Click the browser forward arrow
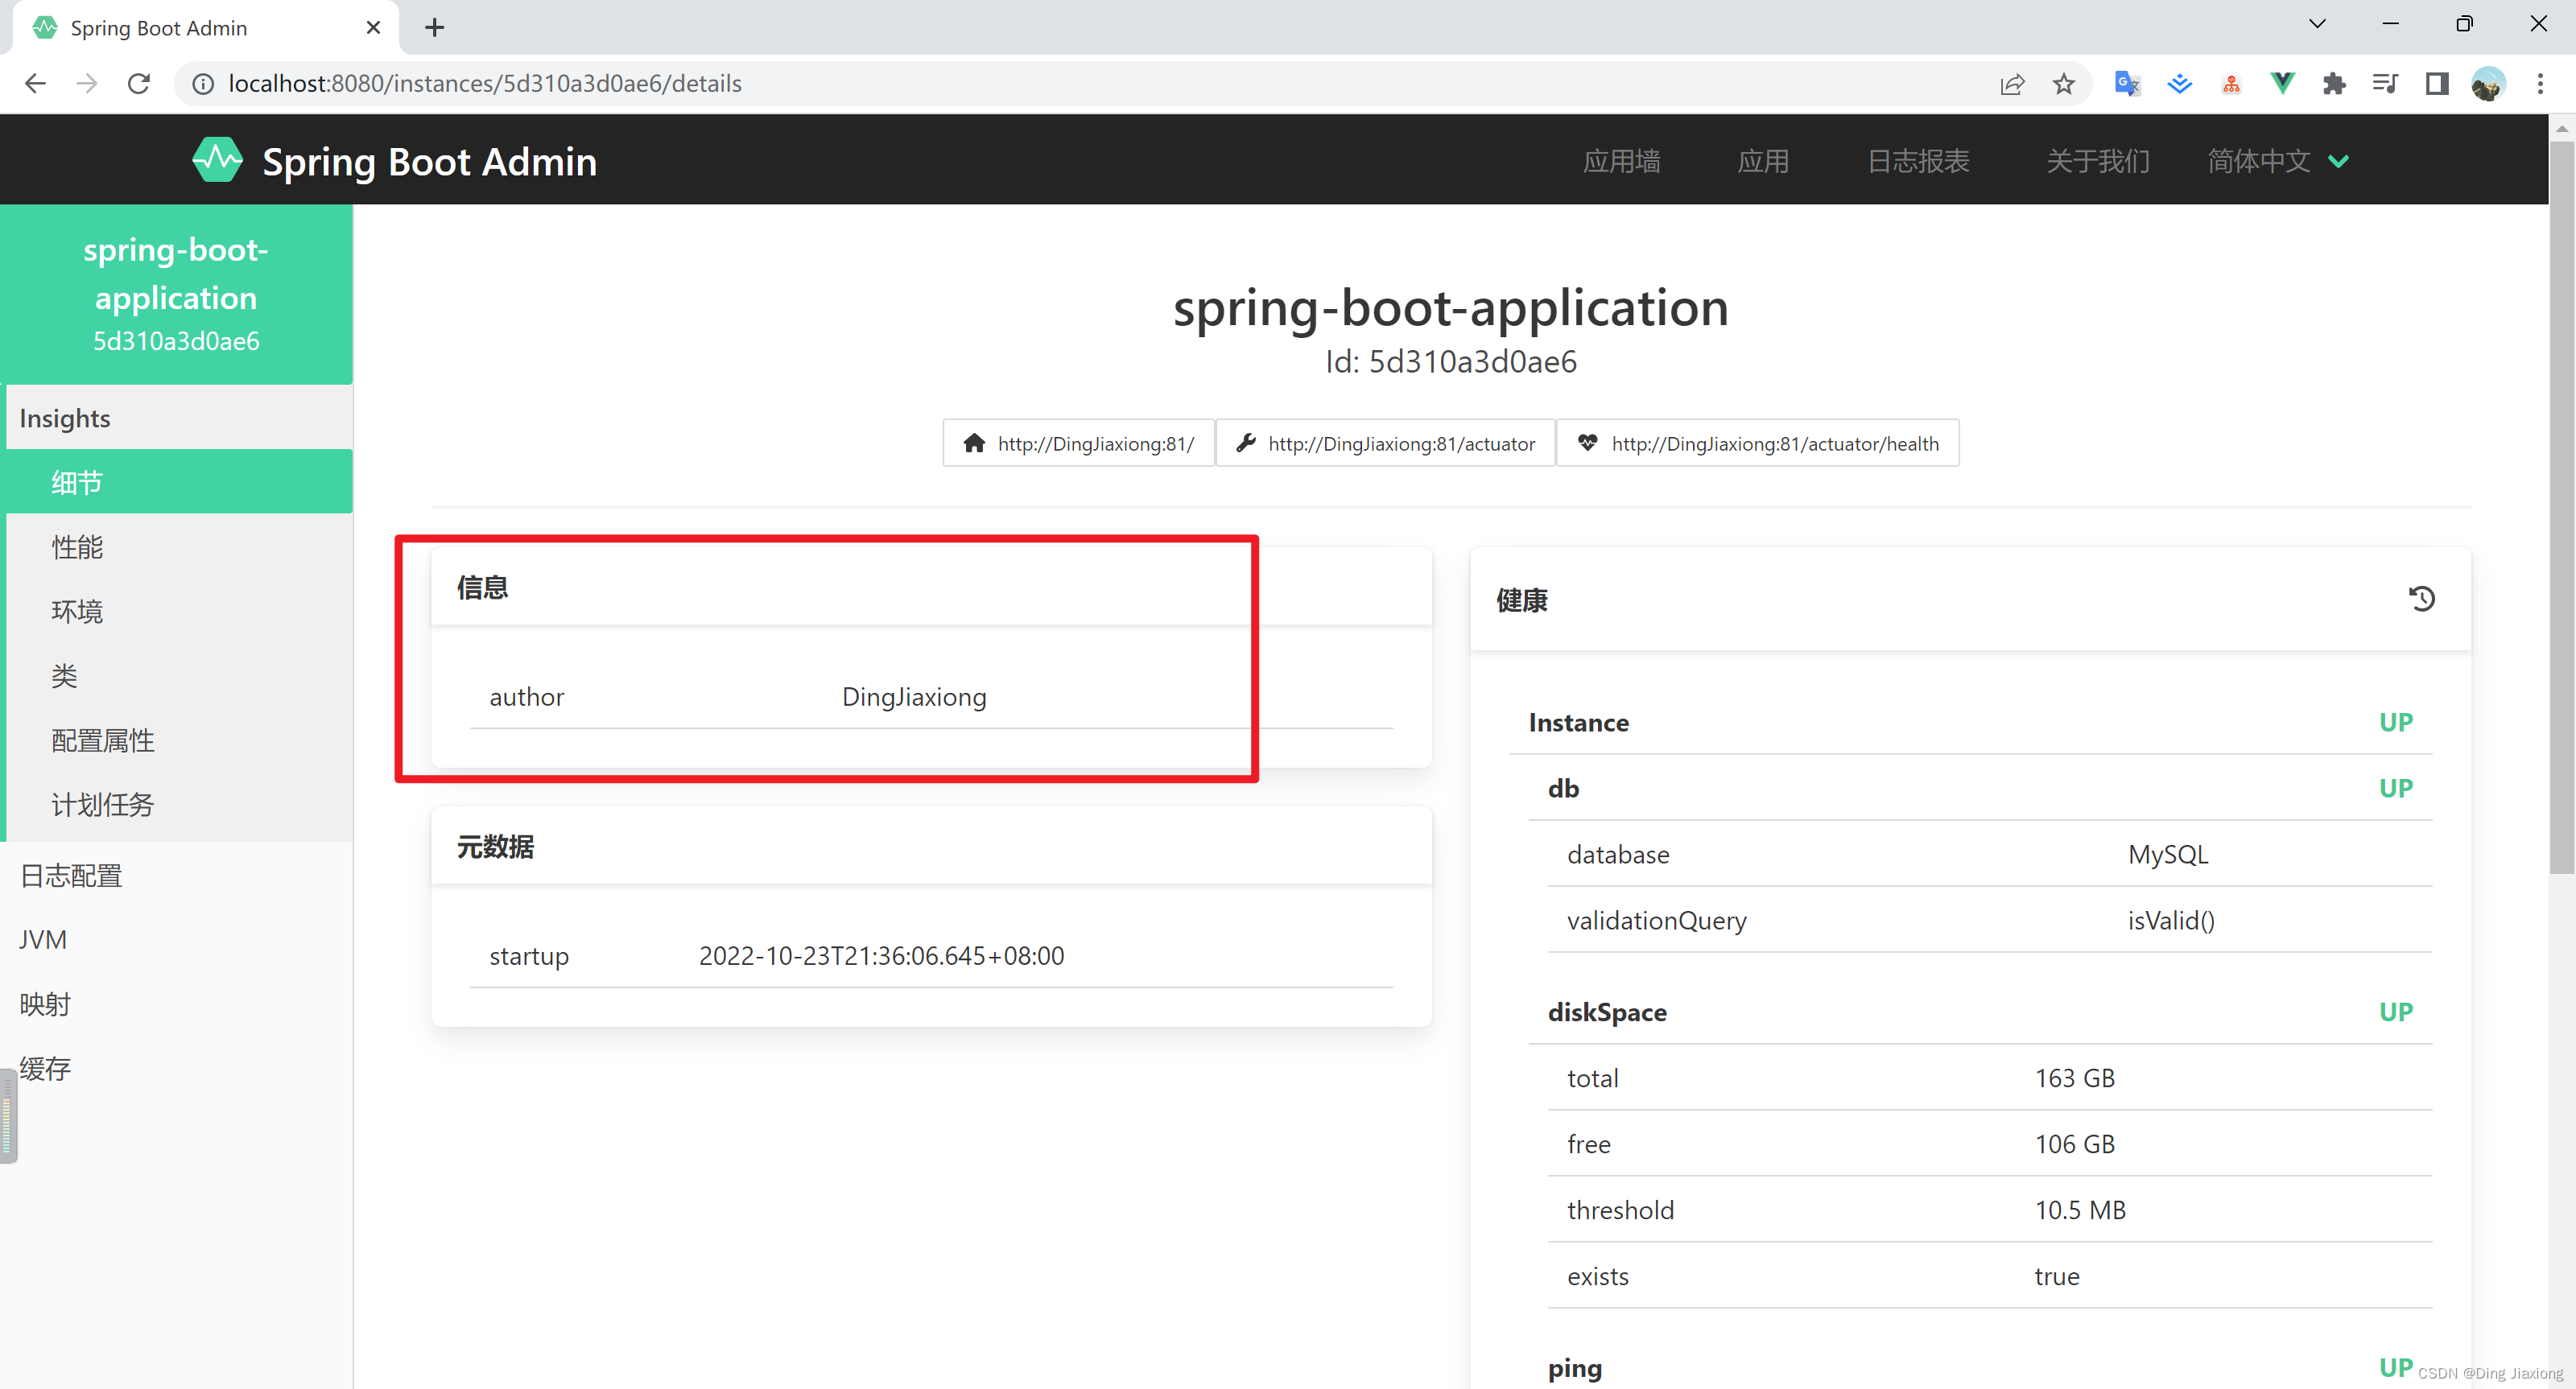Viewport: 2576px width, 1389px height. (x=87, y=83)
